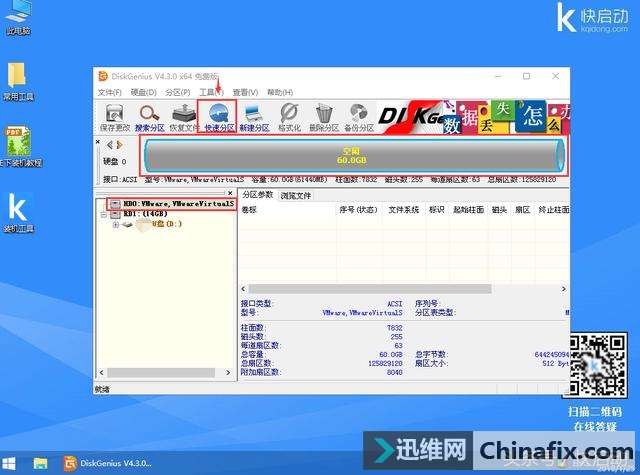This screenshot has height=475, width=640.
Task: Click the 序号(状态) column header
Action: 359,210
